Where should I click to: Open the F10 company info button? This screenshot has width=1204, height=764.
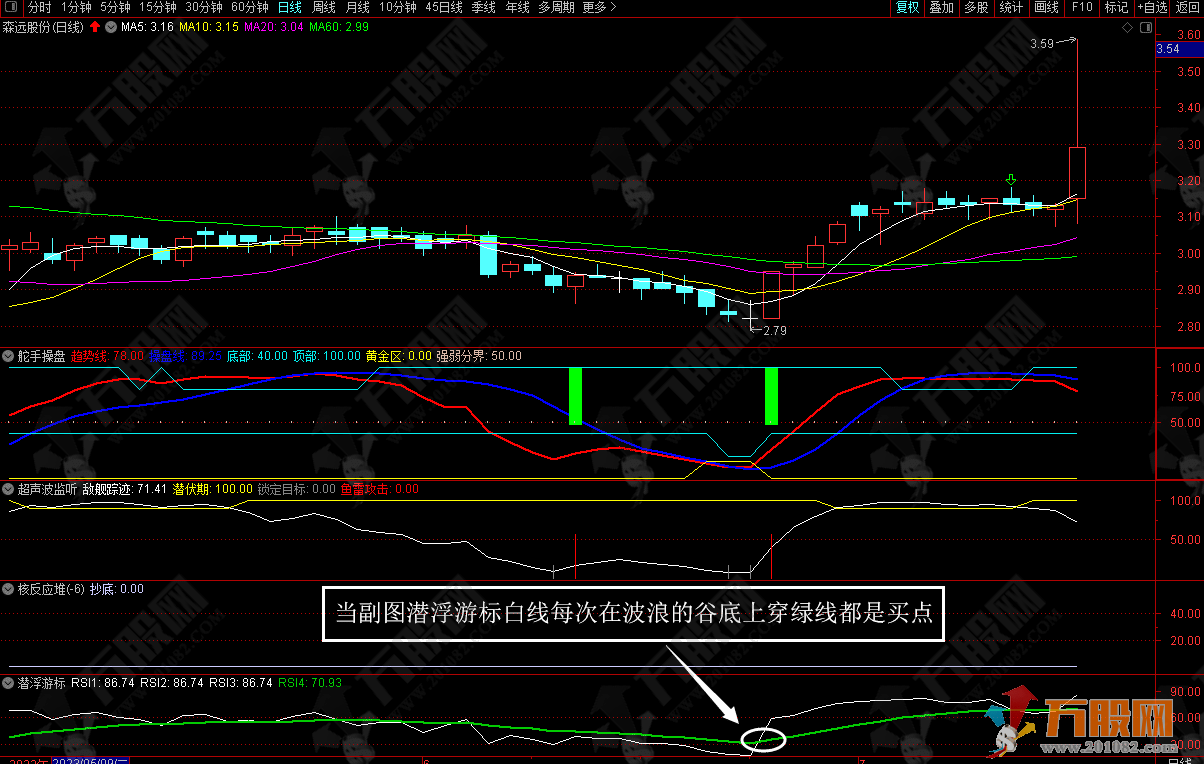coord(1082,7)
